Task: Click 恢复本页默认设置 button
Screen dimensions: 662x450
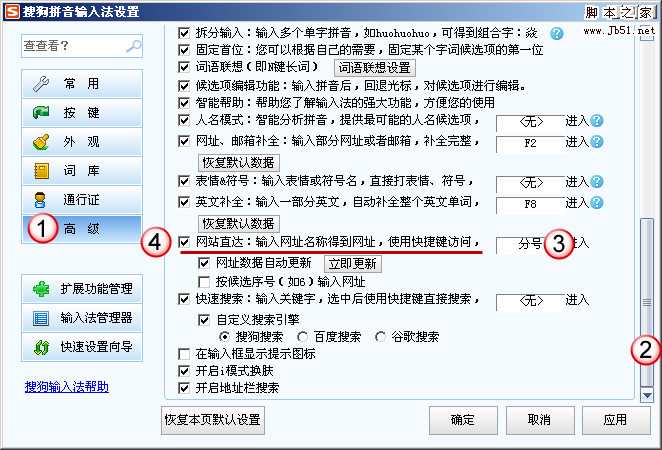Action: pyautogui.click(x=213, y=420)
